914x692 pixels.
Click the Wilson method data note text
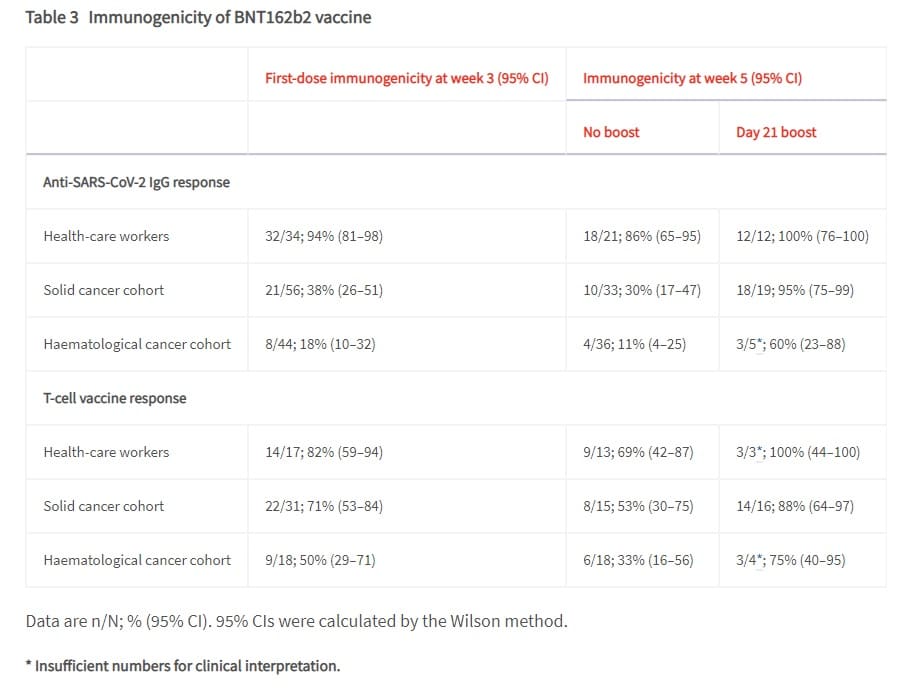pyautogui.click(x=296, y=621)
